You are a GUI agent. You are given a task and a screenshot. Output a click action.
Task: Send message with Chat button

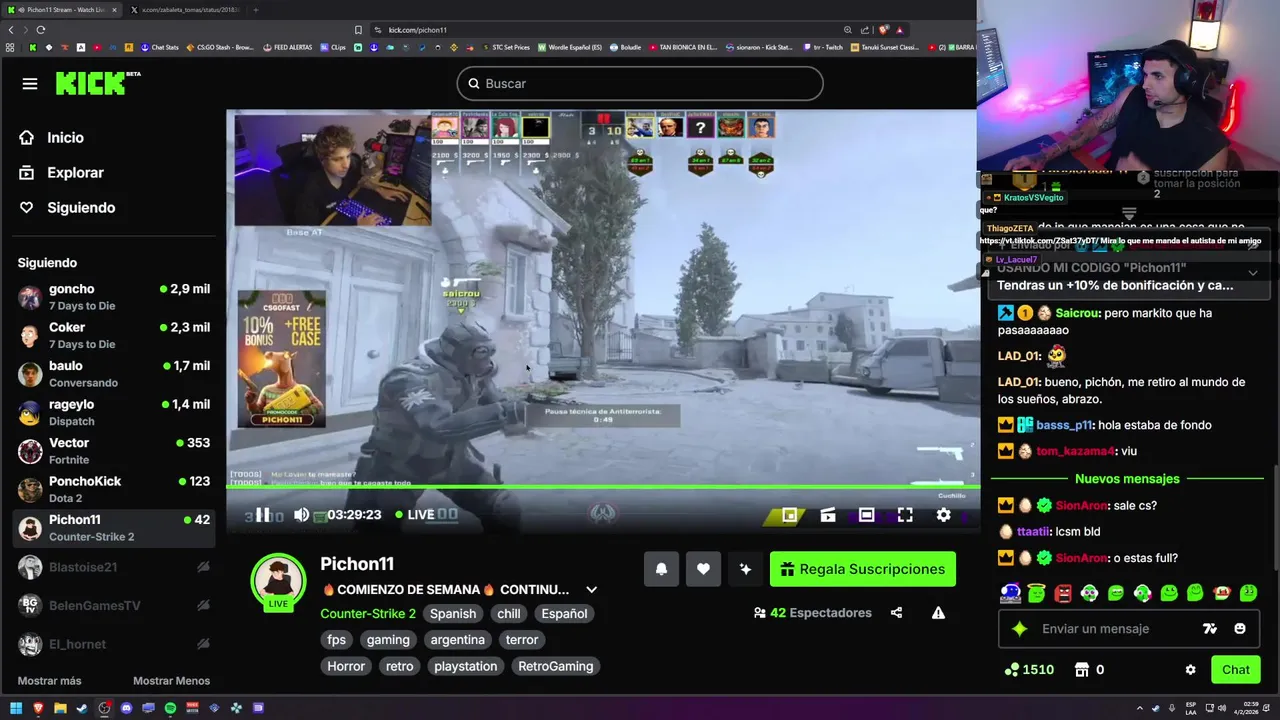click(x=1235, y=670)
